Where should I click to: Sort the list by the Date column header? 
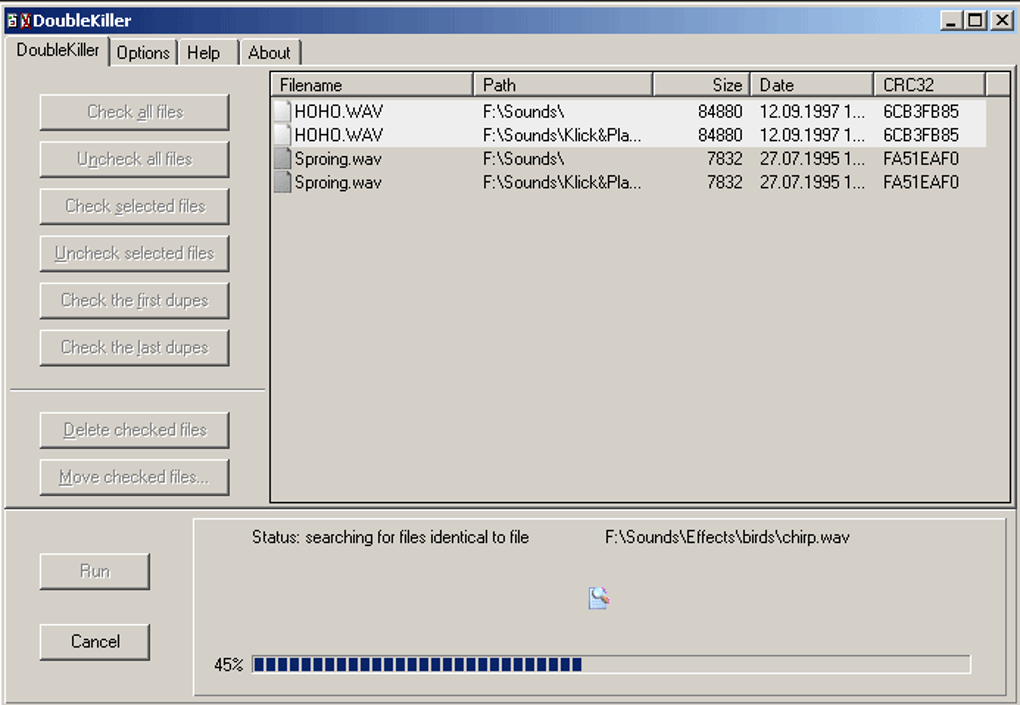point(812,85)
